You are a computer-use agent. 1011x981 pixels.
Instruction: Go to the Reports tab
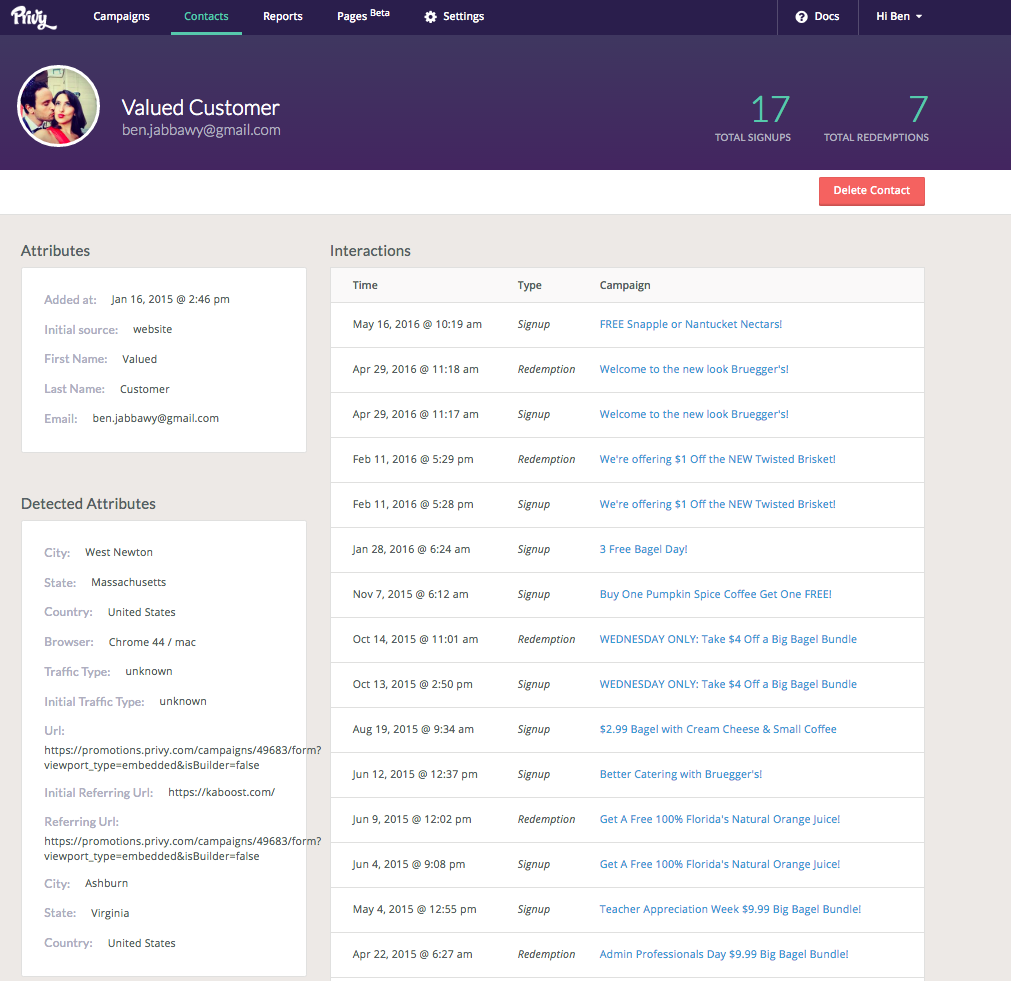tap(283, 17)
